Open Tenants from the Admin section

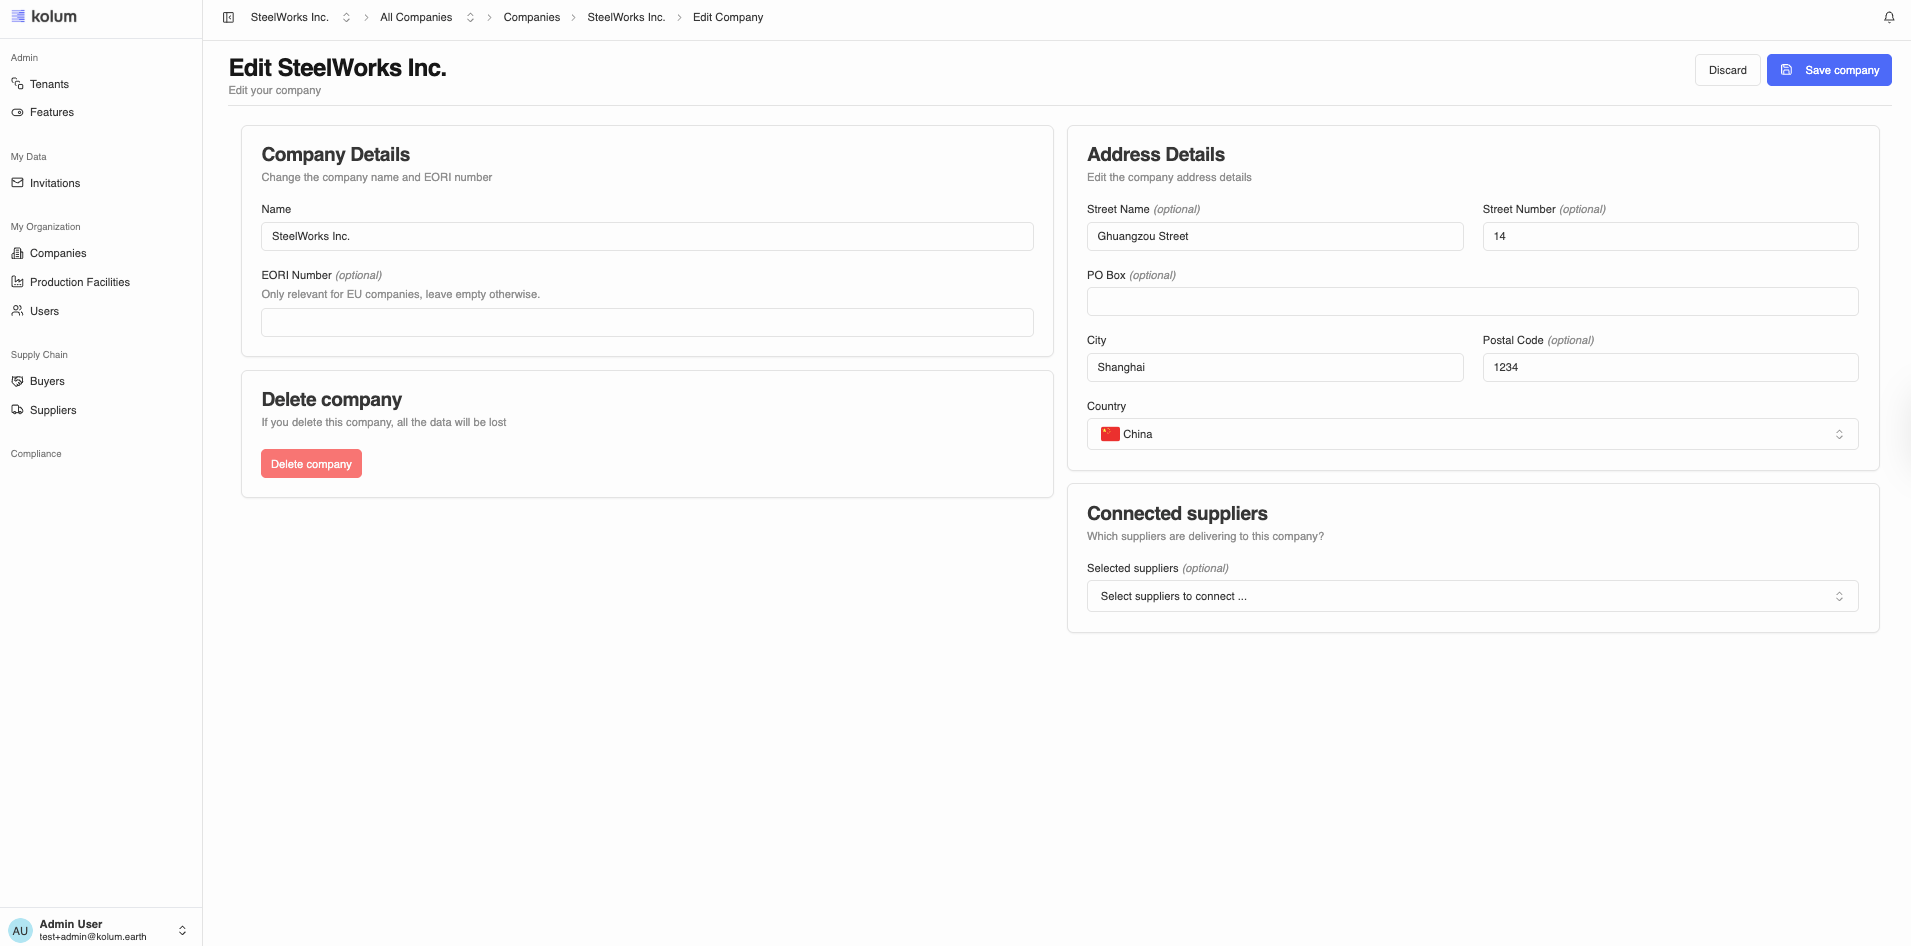49,84
